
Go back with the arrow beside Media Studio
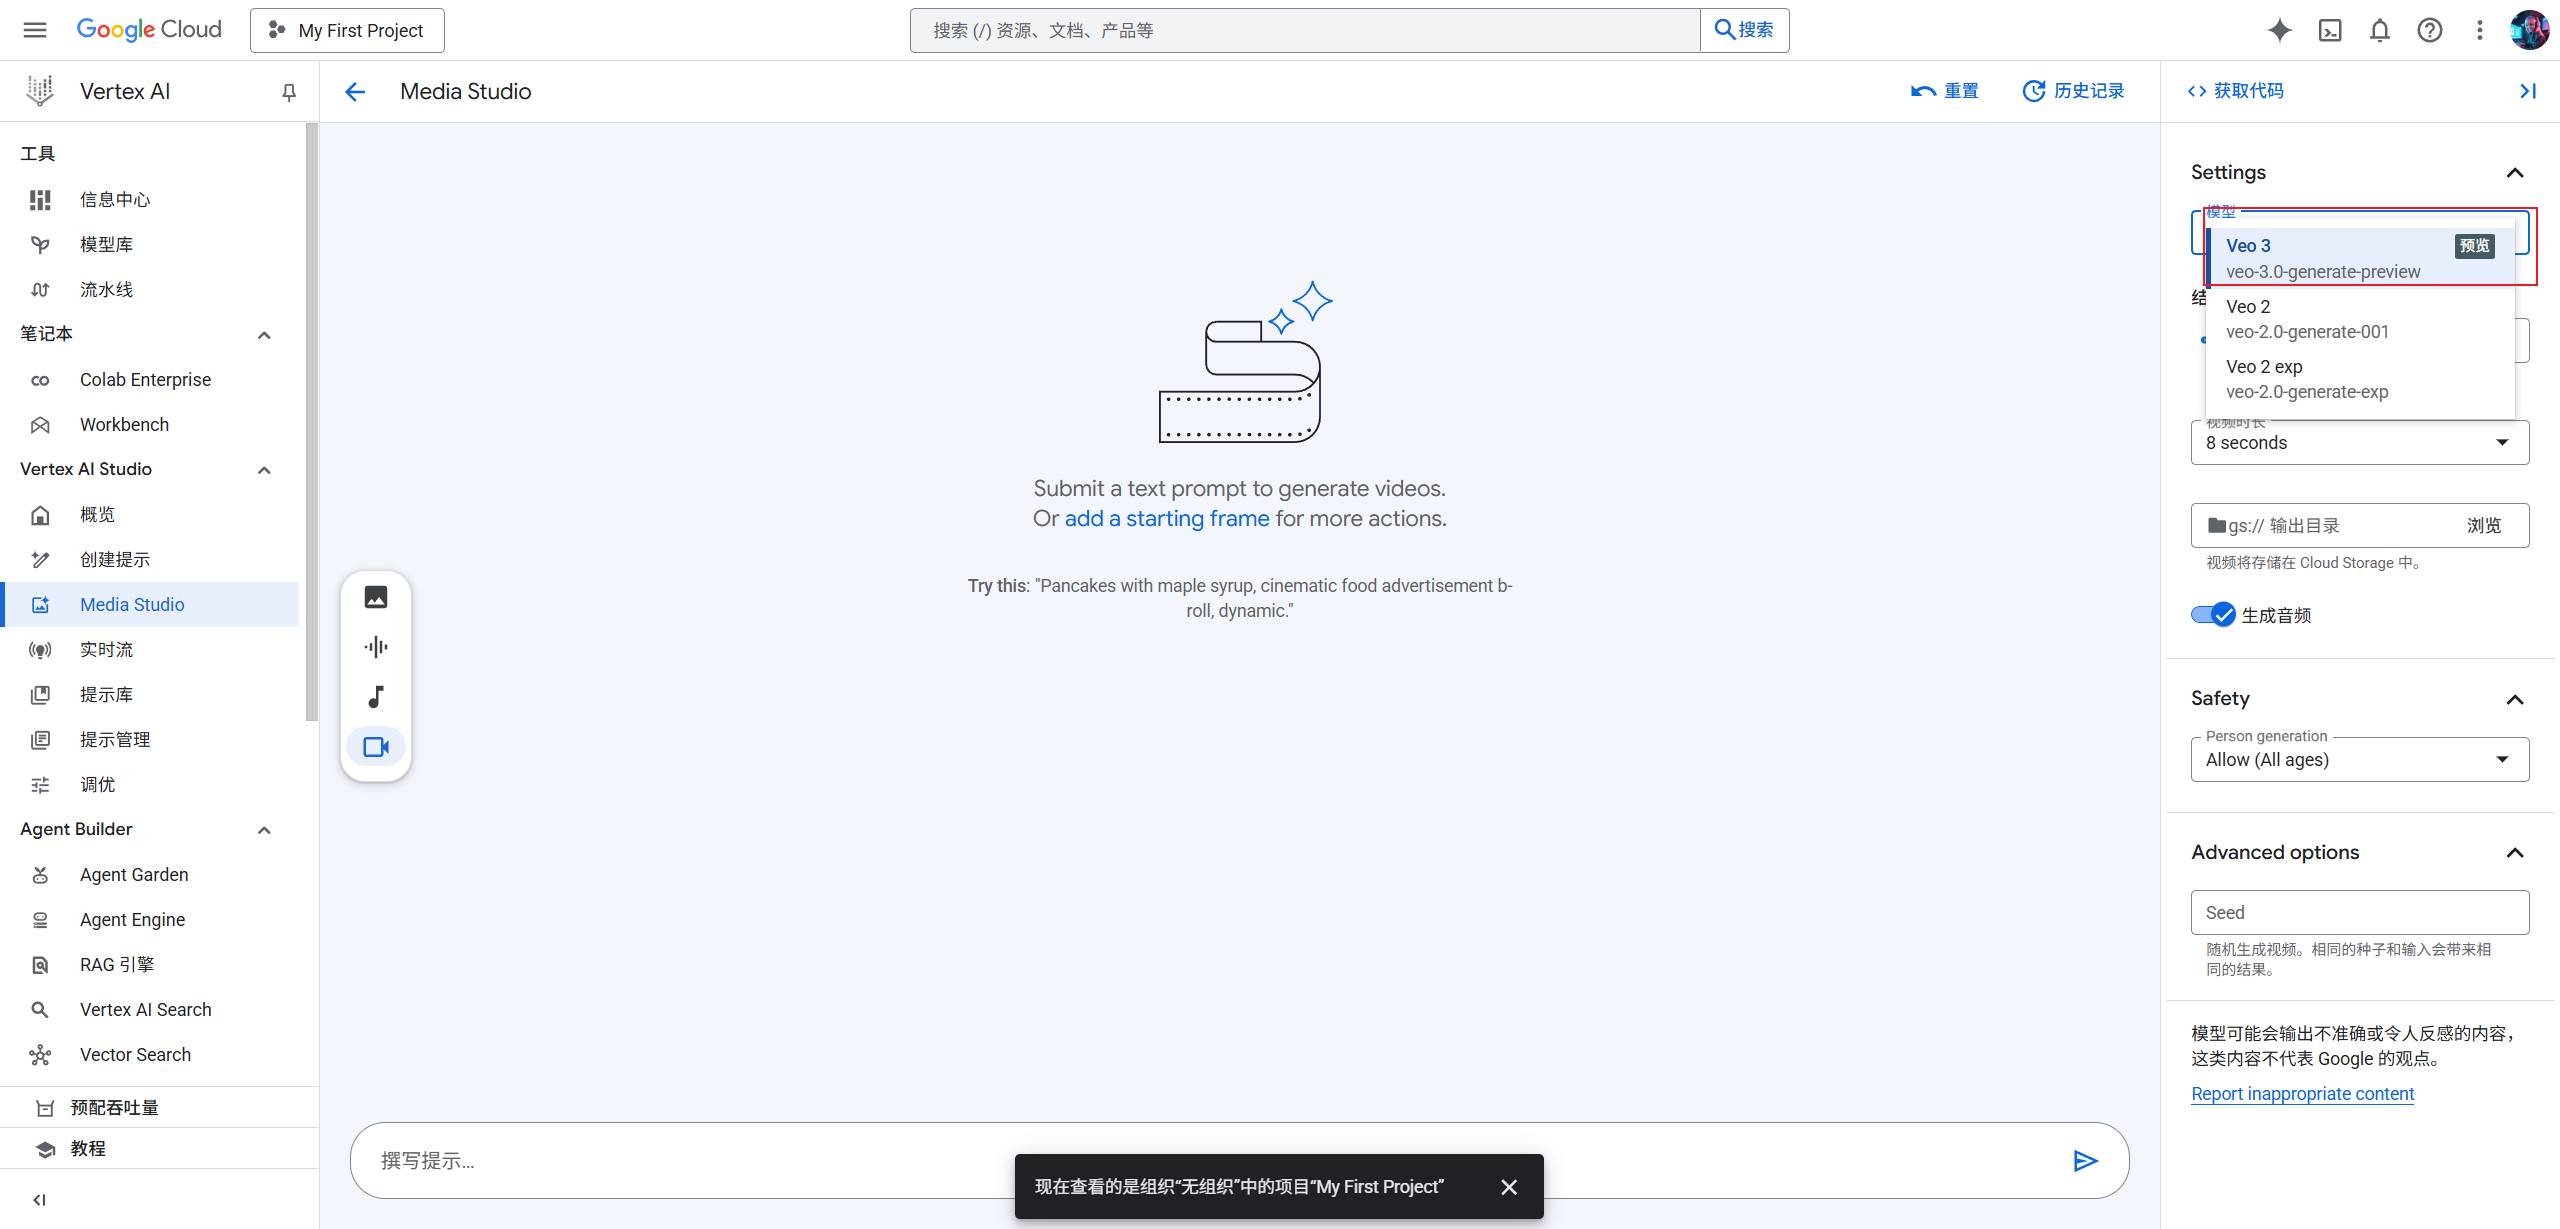pos(355,92)
